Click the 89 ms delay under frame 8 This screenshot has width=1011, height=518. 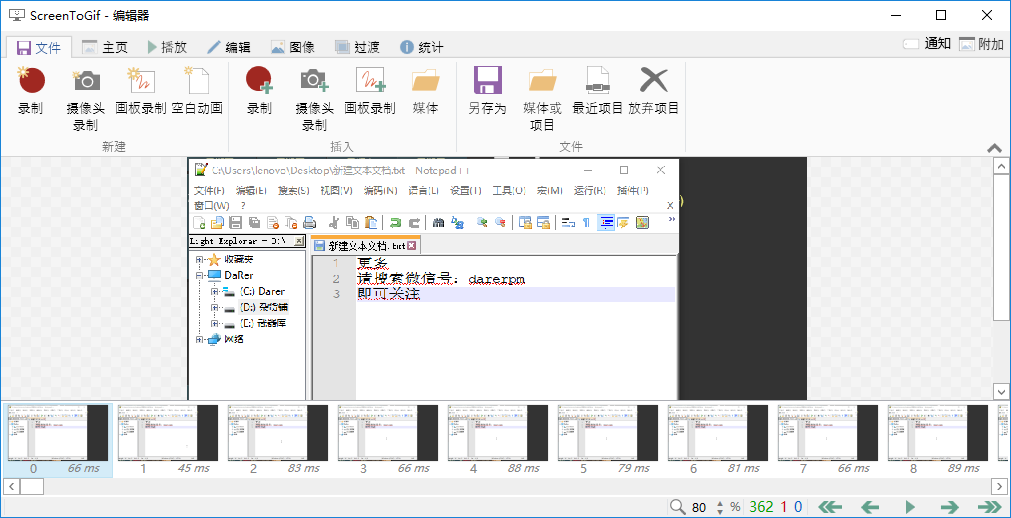click(x=964, y=468)
